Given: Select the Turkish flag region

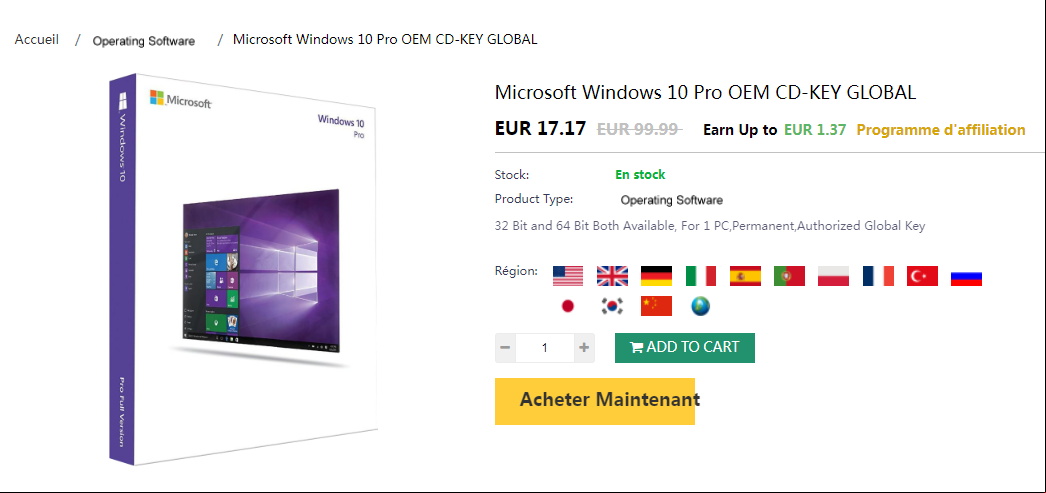Looking at the screenshot, I should (x=922, y=276).
